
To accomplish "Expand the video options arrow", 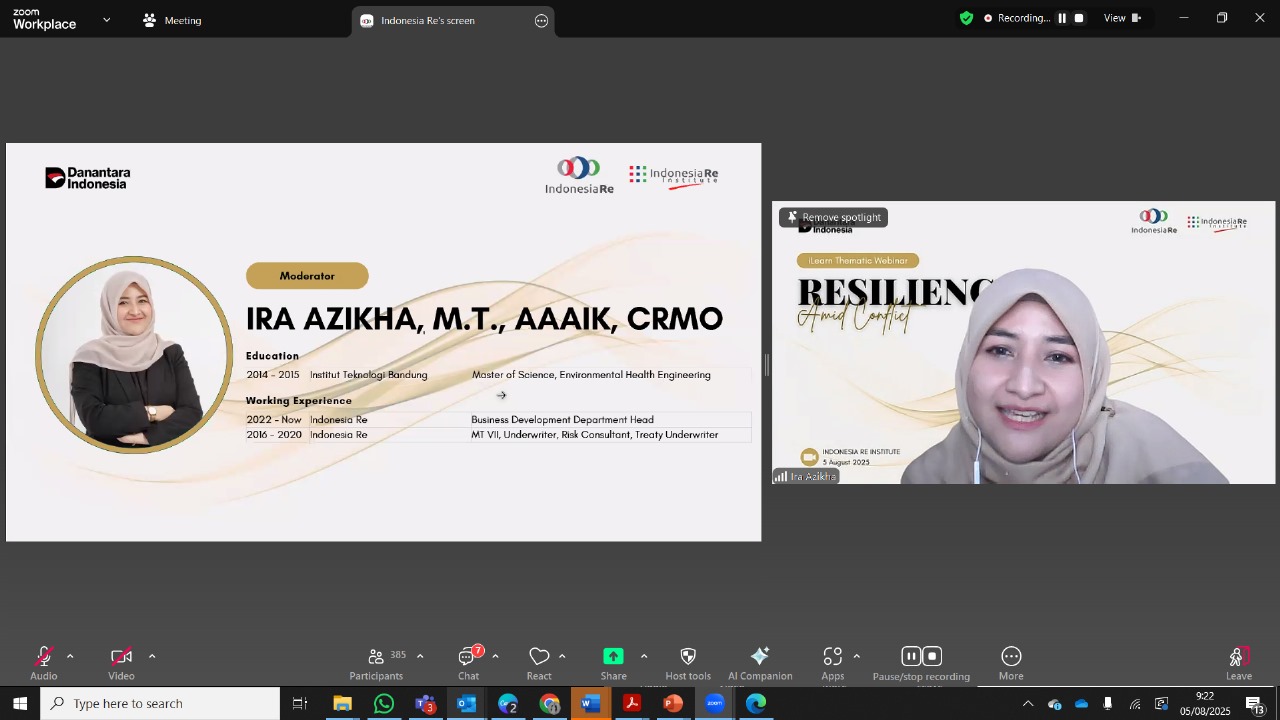I will (x=152, y=657).
